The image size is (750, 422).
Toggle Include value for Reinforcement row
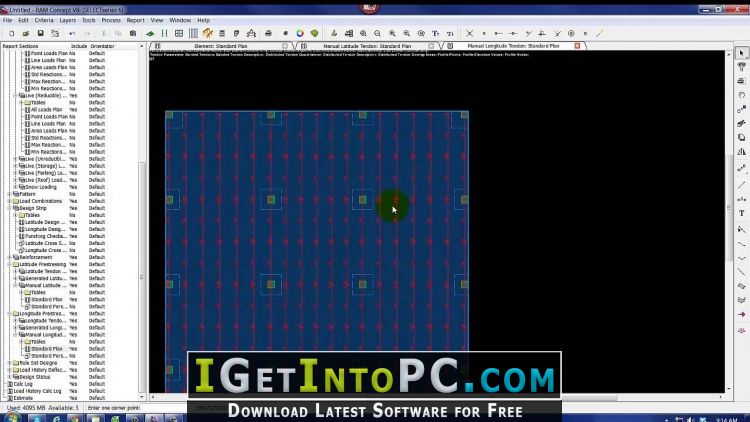tap(73, 257)
